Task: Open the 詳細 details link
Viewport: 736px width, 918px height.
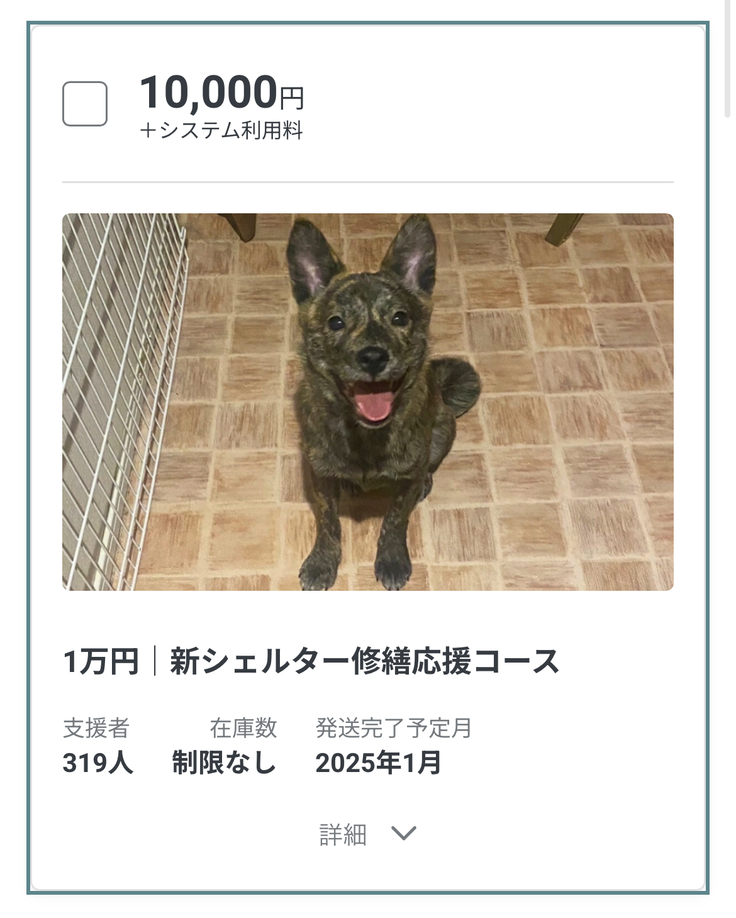Action: [x=343, y=834]
